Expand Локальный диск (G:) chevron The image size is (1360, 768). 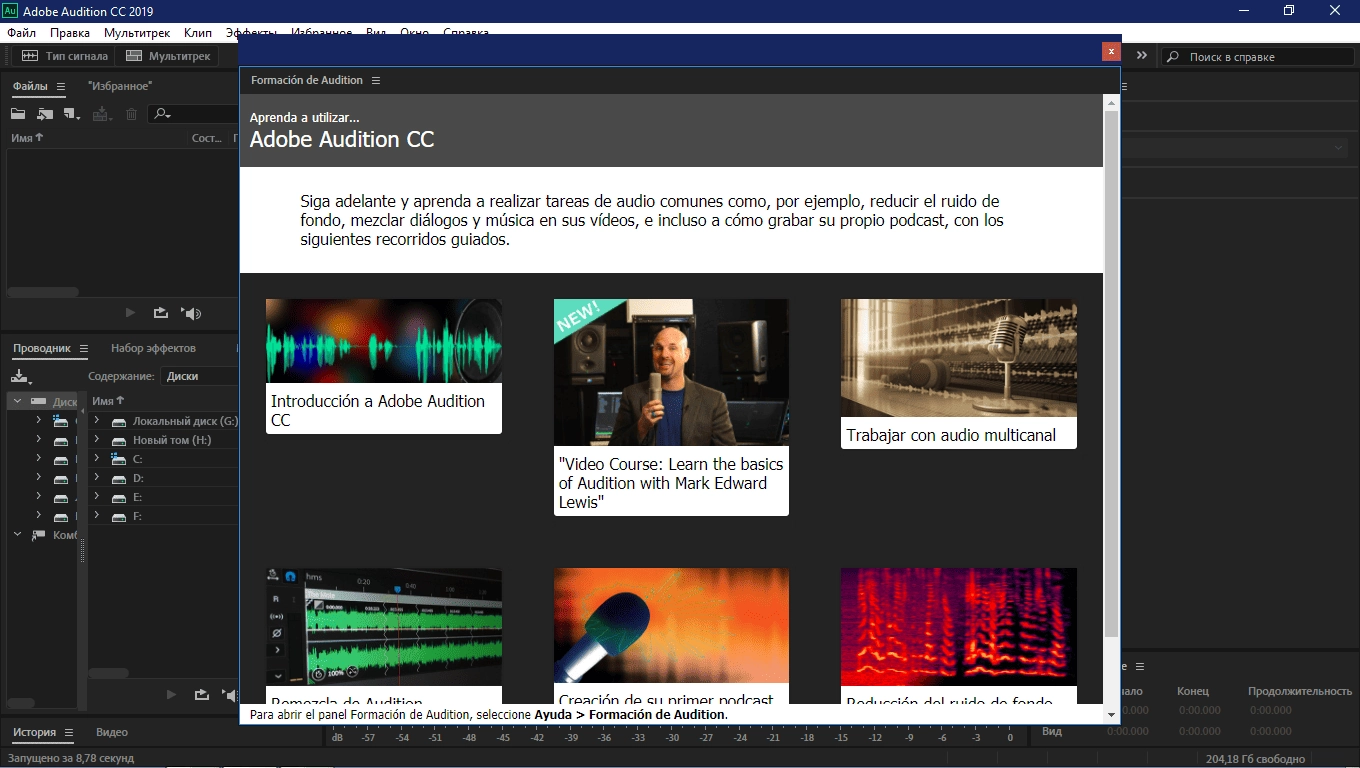[97, 421]
